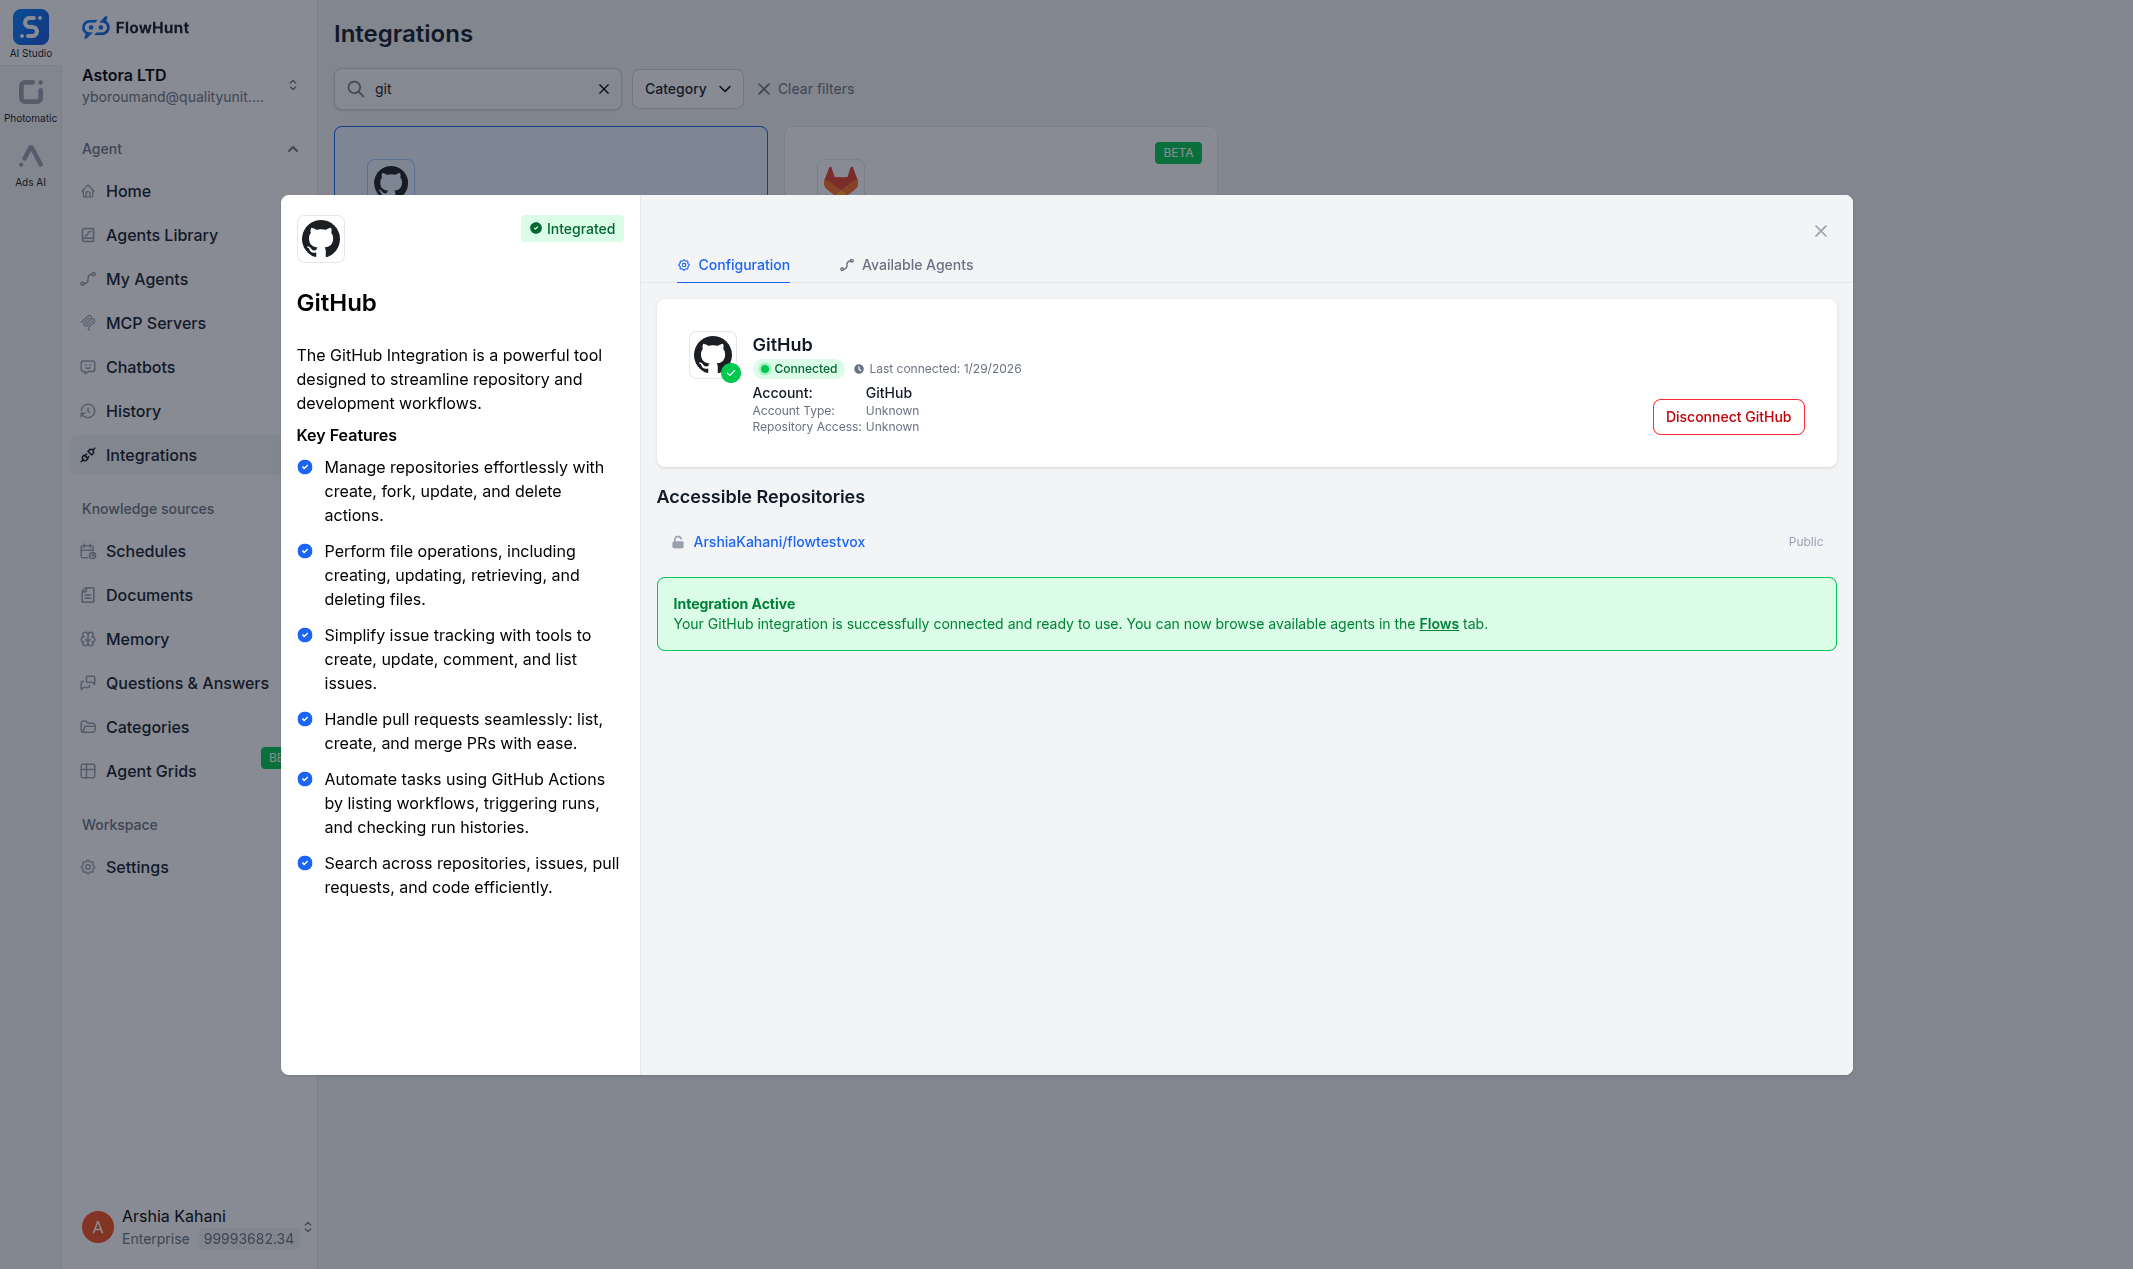Open the ArshiaKahani/flowtestvox repository link

pos(779,541)
